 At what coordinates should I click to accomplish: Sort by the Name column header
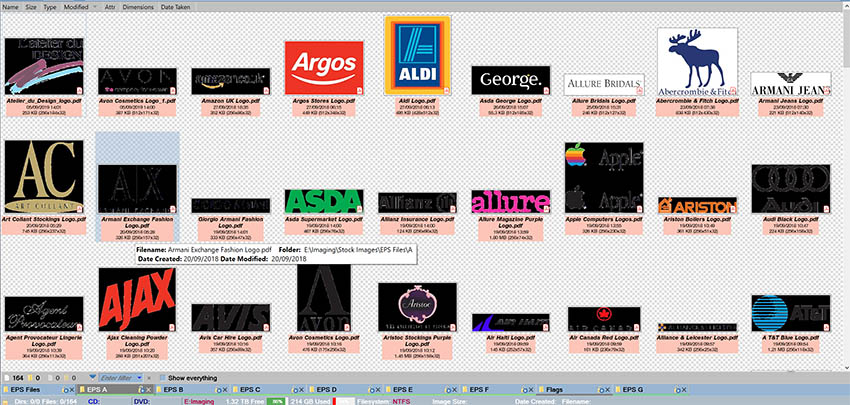(10, 7)
